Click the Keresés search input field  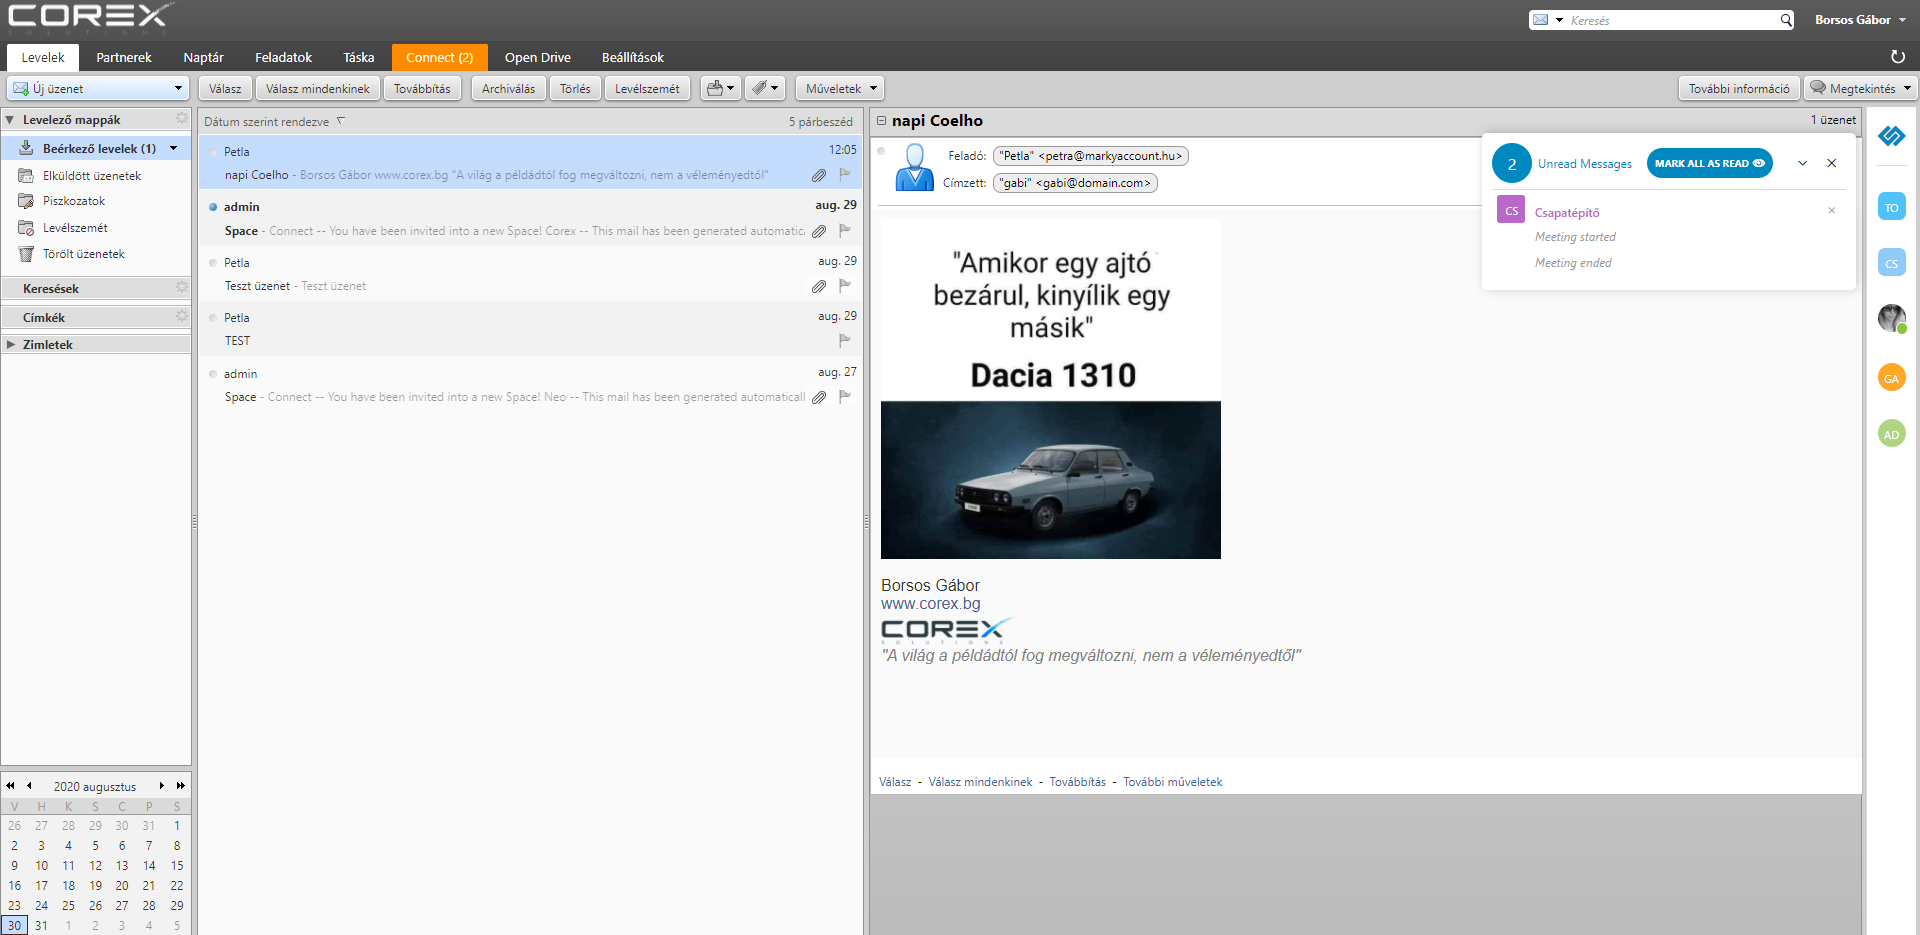1672,20
